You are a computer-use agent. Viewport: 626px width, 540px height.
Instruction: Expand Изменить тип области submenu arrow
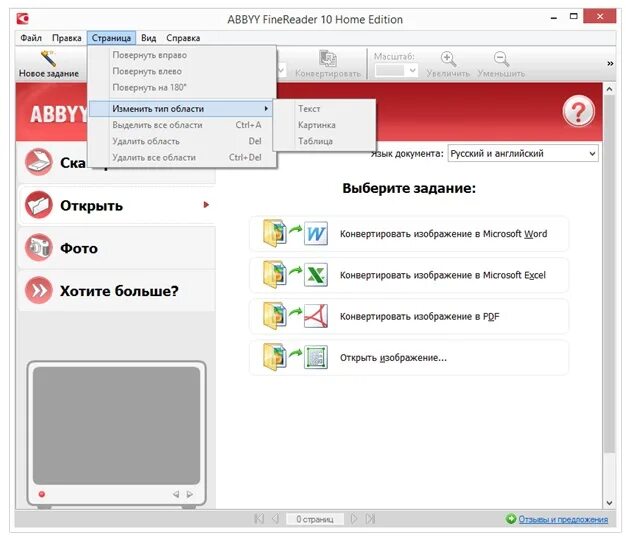[266, 109]
